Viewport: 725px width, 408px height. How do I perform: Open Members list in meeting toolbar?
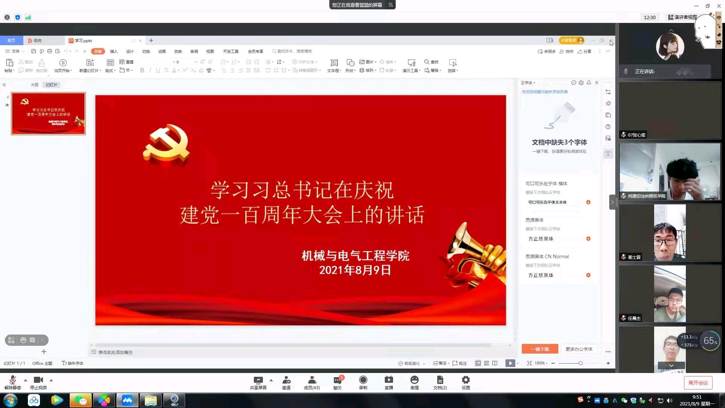(312, 382)
